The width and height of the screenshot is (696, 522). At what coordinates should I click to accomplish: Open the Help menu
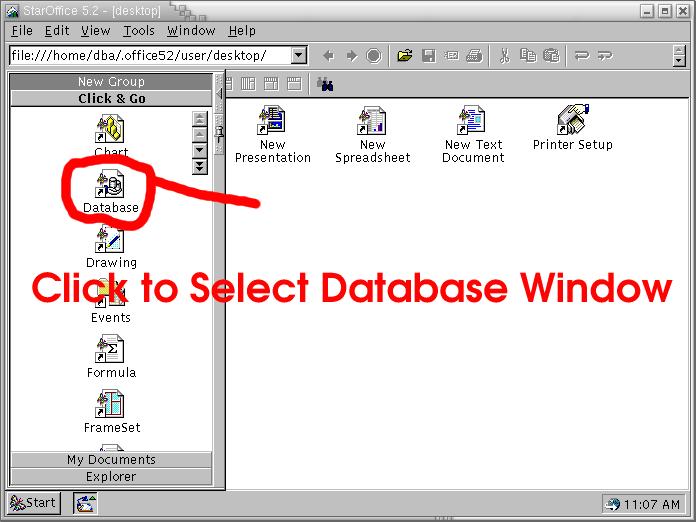[242, 31]
